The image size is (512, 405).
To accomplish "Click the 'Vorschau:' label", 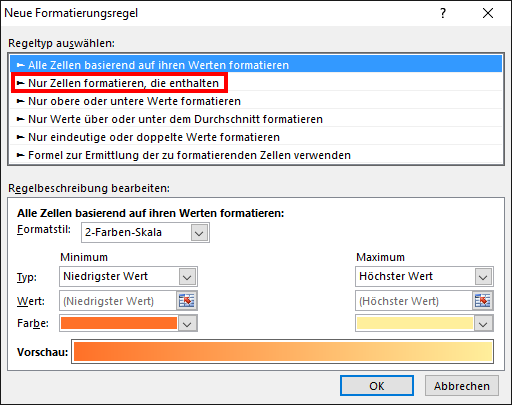I will (42, 352).
